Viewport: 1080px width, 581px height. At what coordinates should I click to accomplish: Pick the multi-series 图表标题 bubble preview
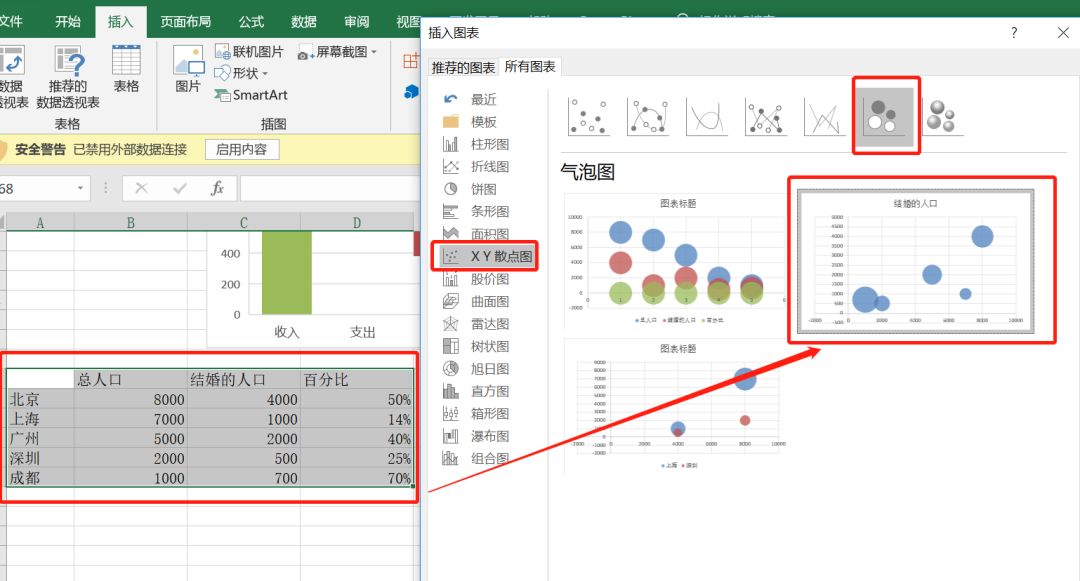coord(675,262)
